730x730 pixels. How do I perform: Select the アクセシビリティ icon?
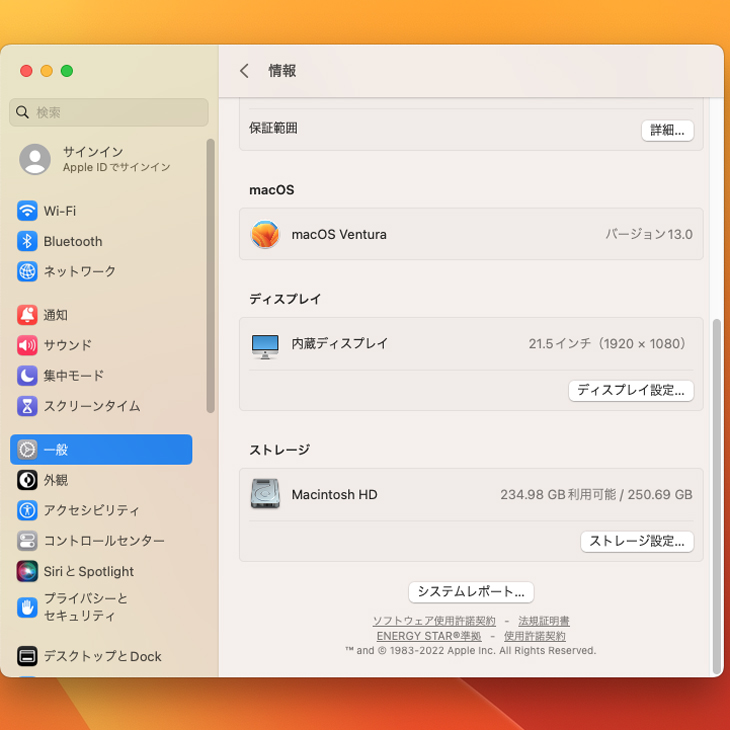click(x=27, y=510)
